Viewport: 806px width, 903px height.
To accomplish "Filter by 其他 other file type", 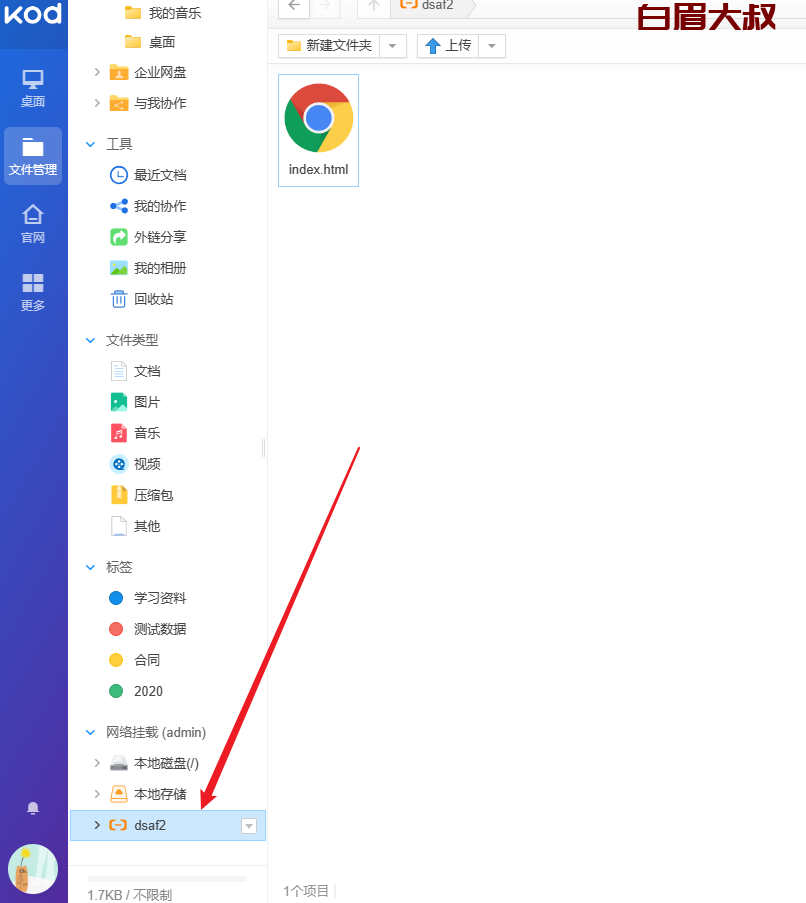I will (147, 527).
